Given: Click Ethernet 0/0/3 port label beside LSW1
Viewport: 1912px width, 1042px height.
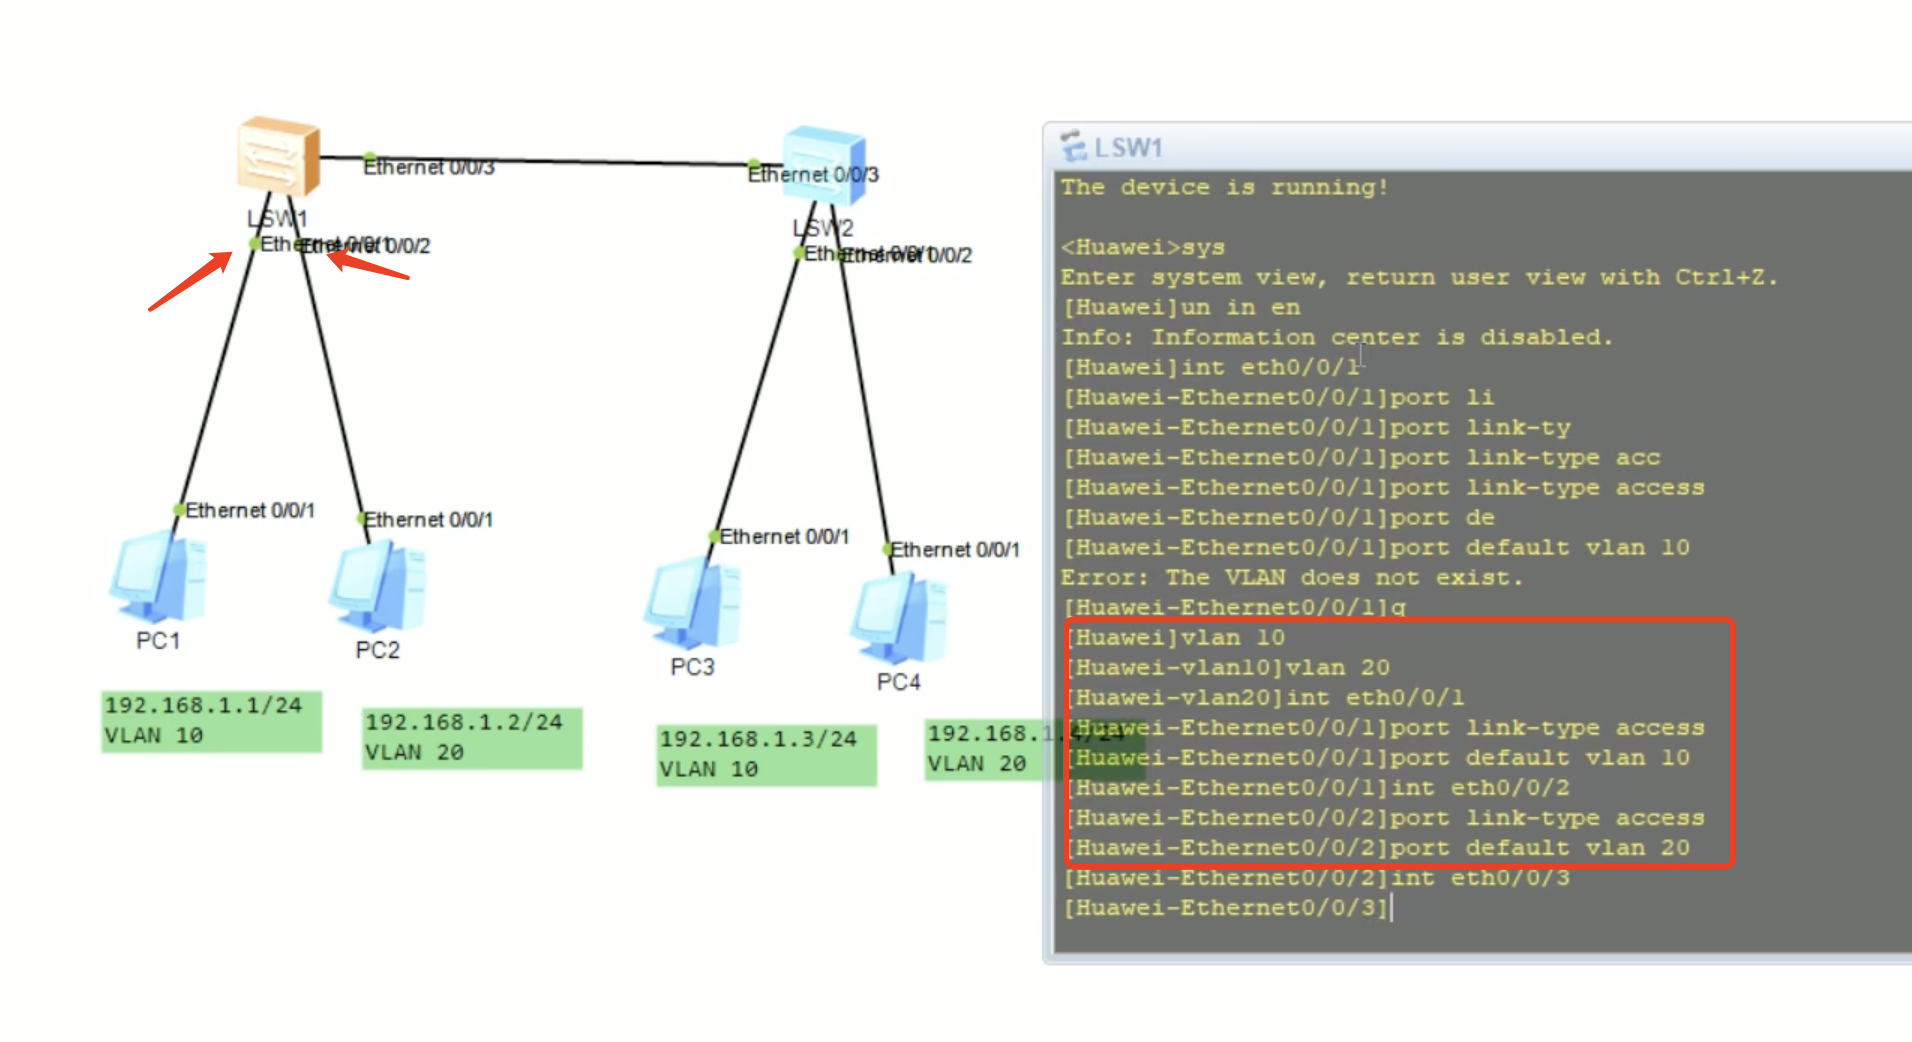Looking at the screenshot, I should [x=428, y=167].
